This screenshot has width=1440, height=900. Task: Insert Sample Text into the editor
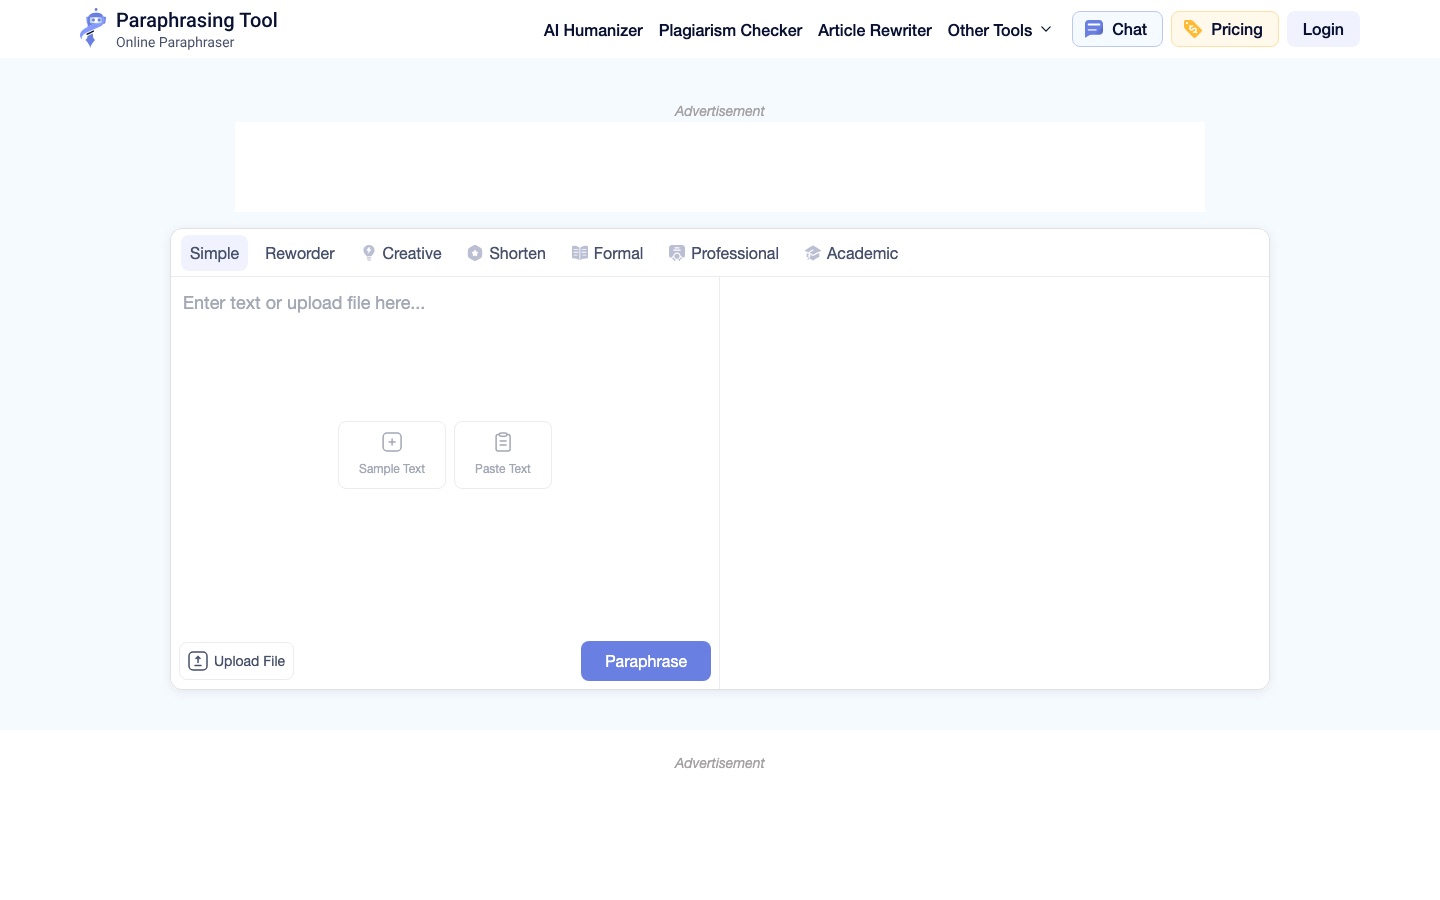(392, 455)
